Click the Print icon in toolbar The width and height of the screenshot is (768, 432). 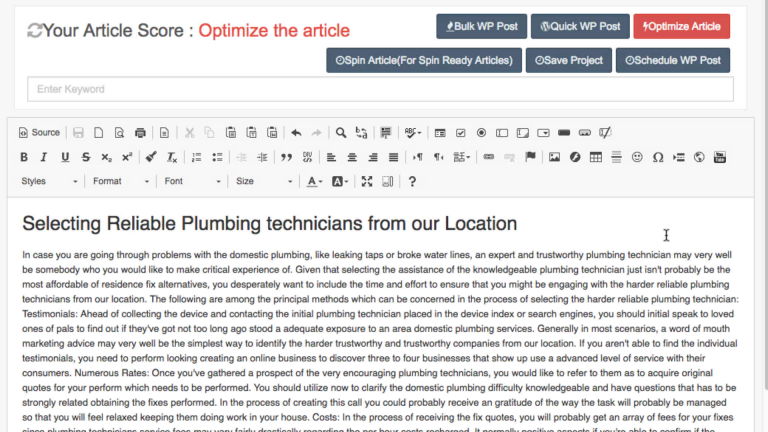pyautogui.click(x=140, y=132)
